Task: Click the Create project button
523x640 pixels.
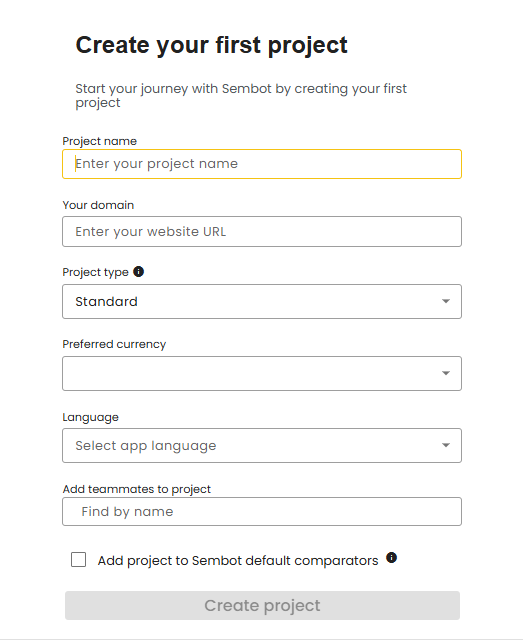Action: (x=262, y=605)
